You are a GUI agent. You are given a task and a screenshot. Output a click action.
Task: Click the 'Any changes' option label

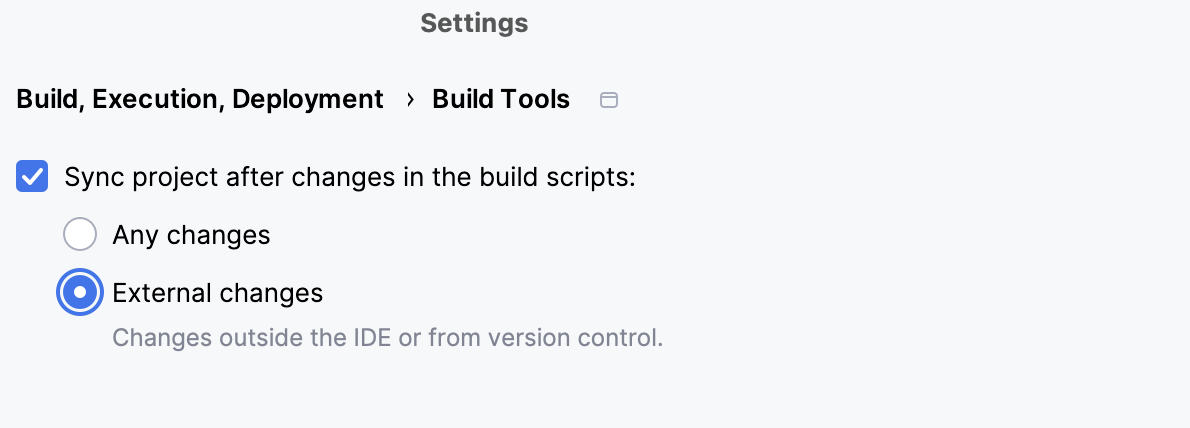point(191,236)
